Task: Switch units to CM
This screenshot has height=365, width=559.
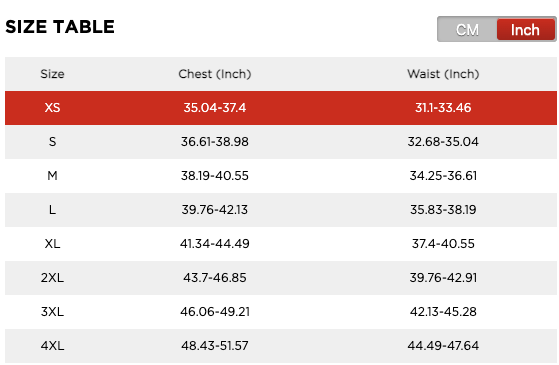Action: [x=467, y=30]
